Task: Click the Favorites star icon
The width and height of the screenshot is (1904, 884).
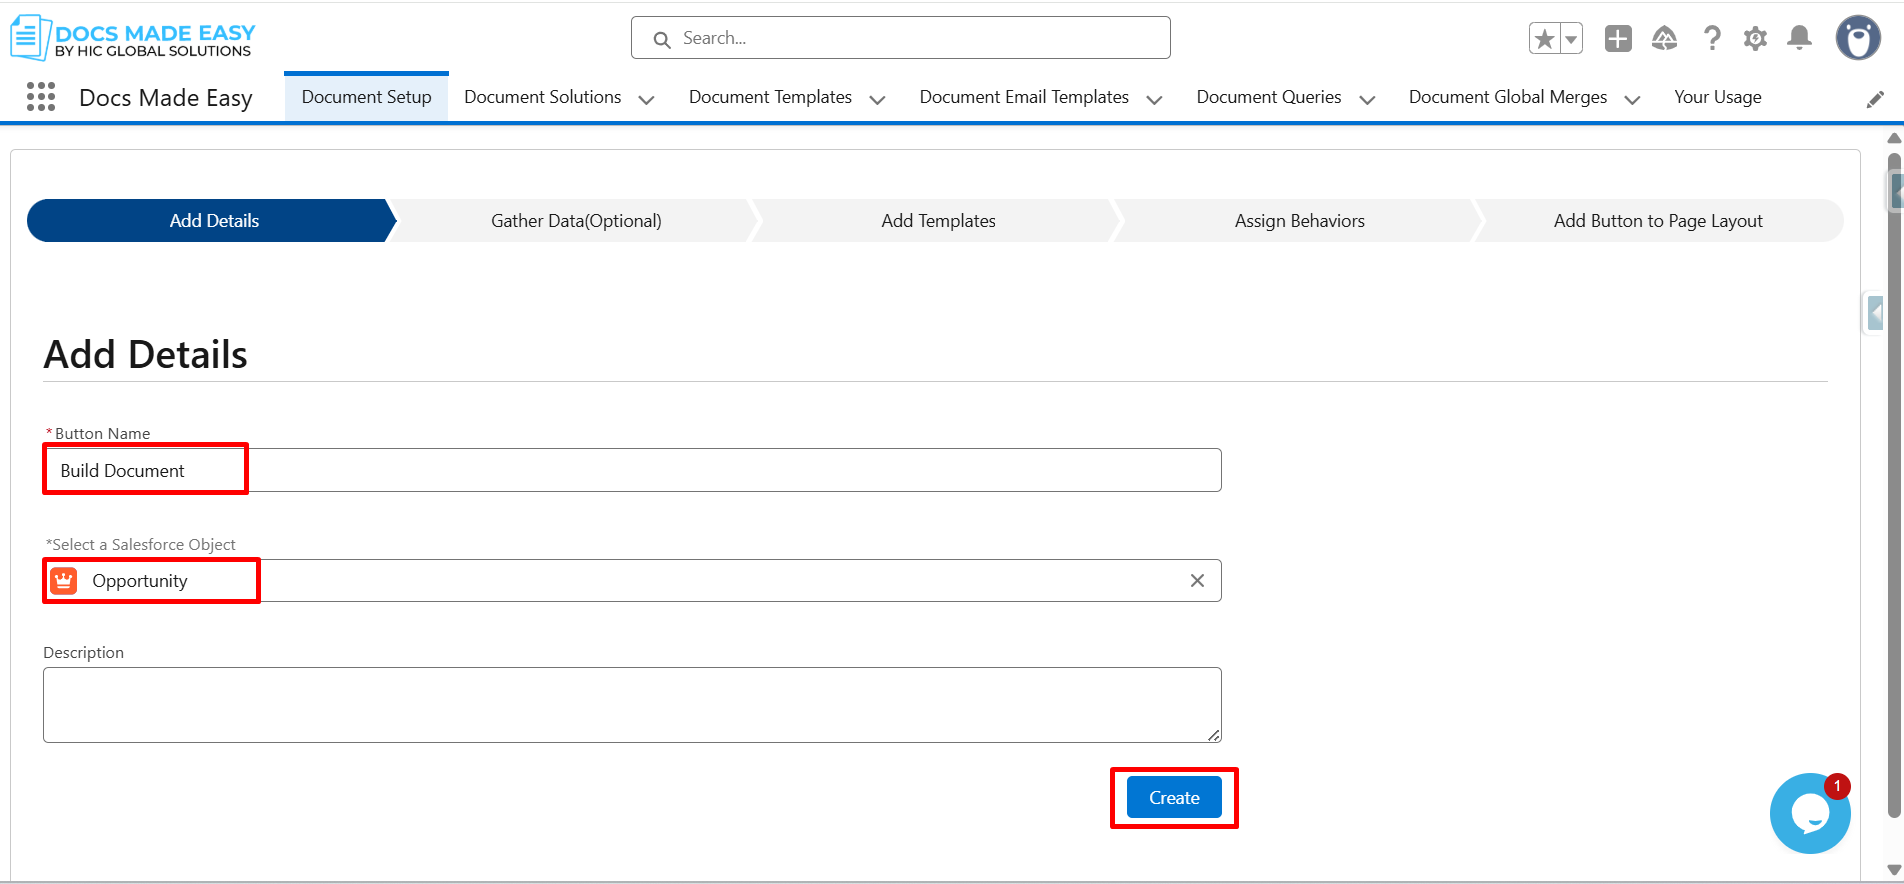Action: tap(1545, 39)
